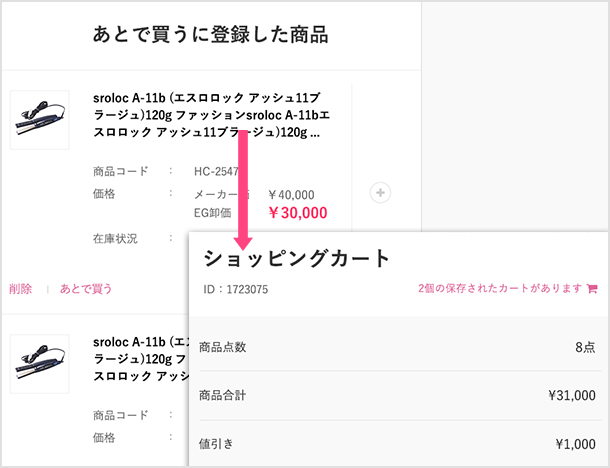Screen dimensions: 610x468
Task: Open the 2個の保存されたカートがあります link
Action: (x=500, y=289)
